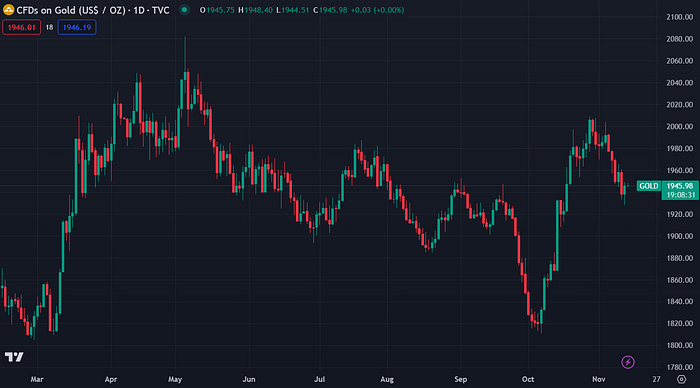Click the blue buy price 1946.19 button

coord(77,27)
